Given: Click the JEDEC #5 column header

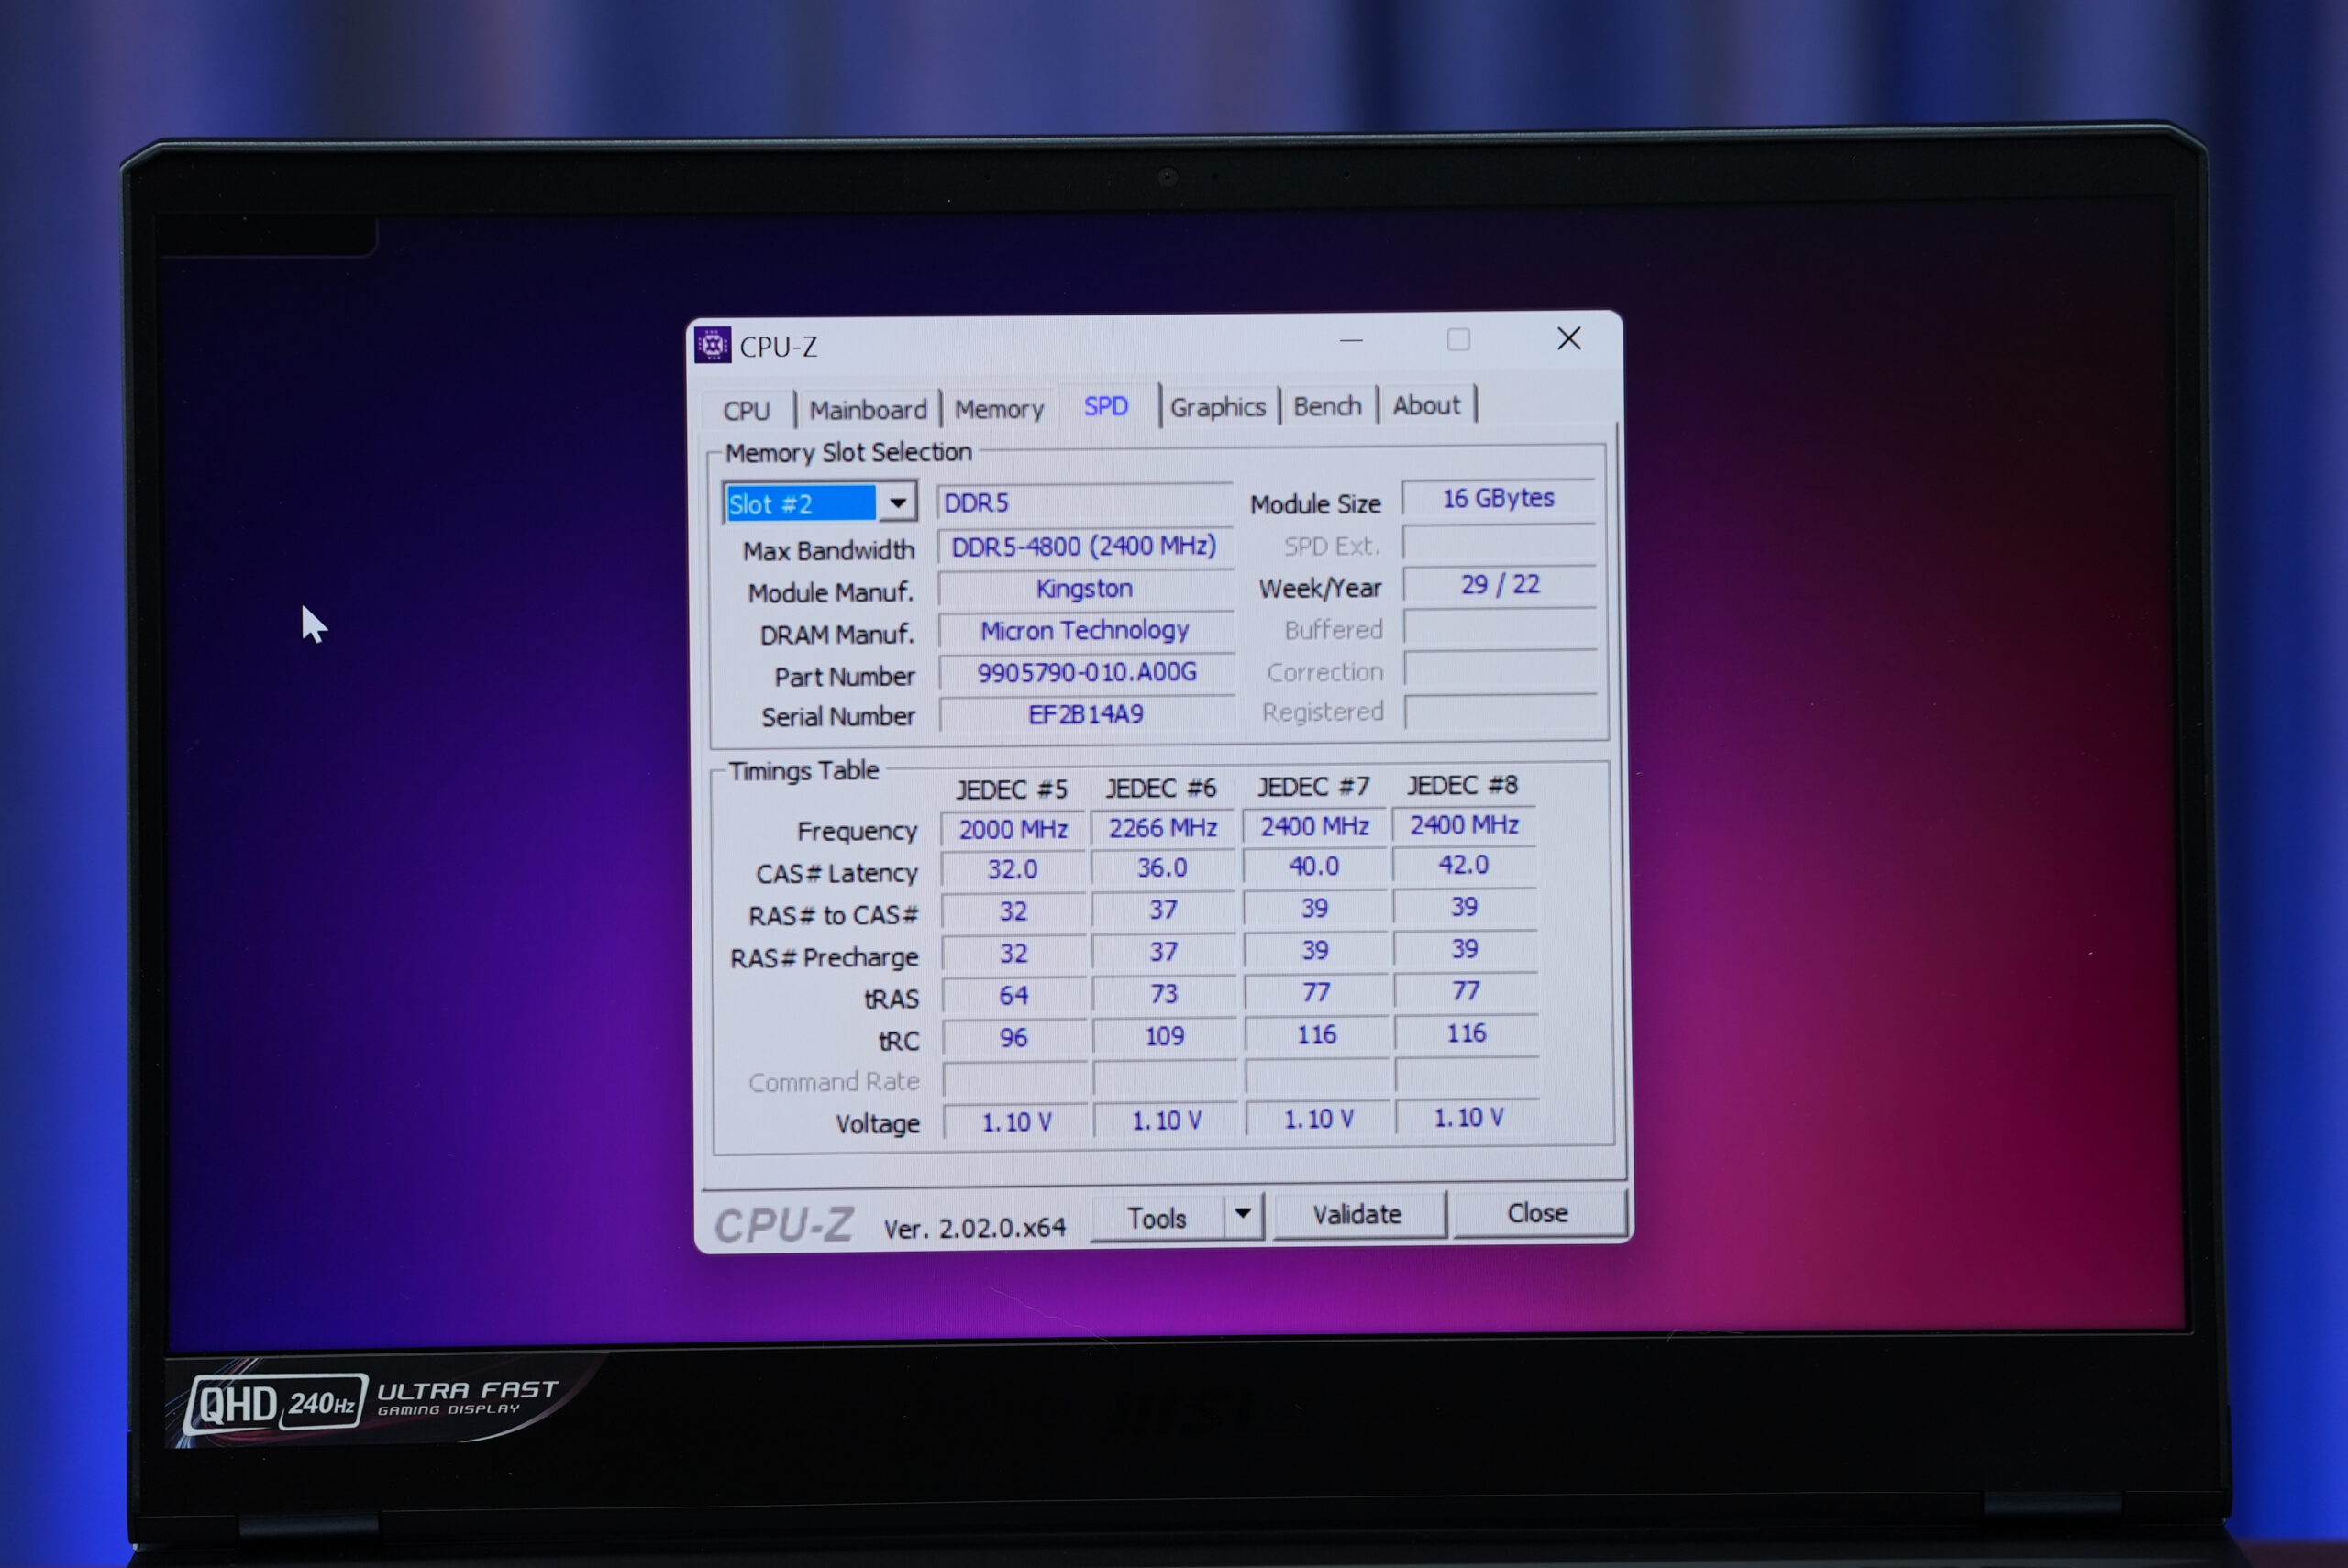Looking at the screenshot, I should coord(1011,789).
